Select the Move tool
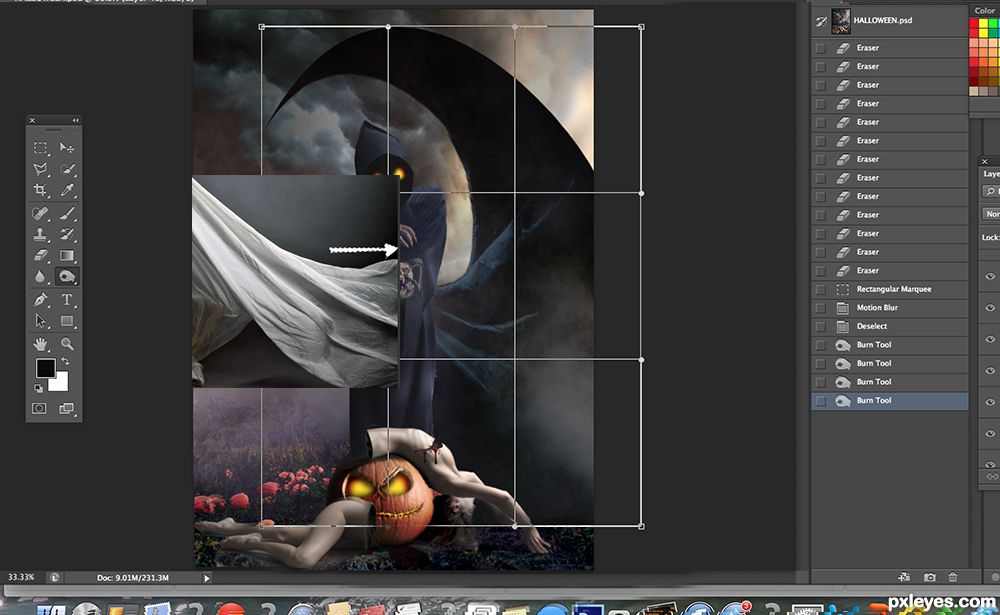Image resolution: width=1000 pixels, height=615 pixels. [x=67, y=148]
